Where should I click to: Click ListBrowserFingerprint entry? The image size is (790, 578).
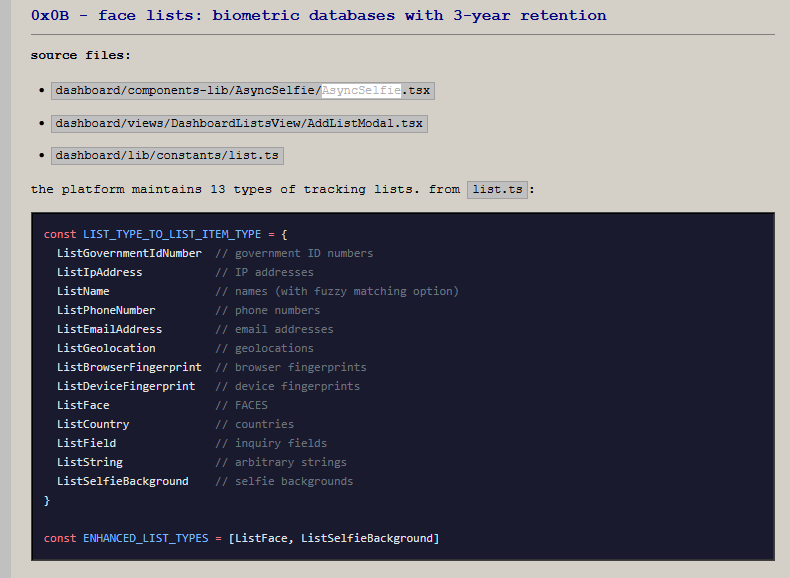click(129, 367)
